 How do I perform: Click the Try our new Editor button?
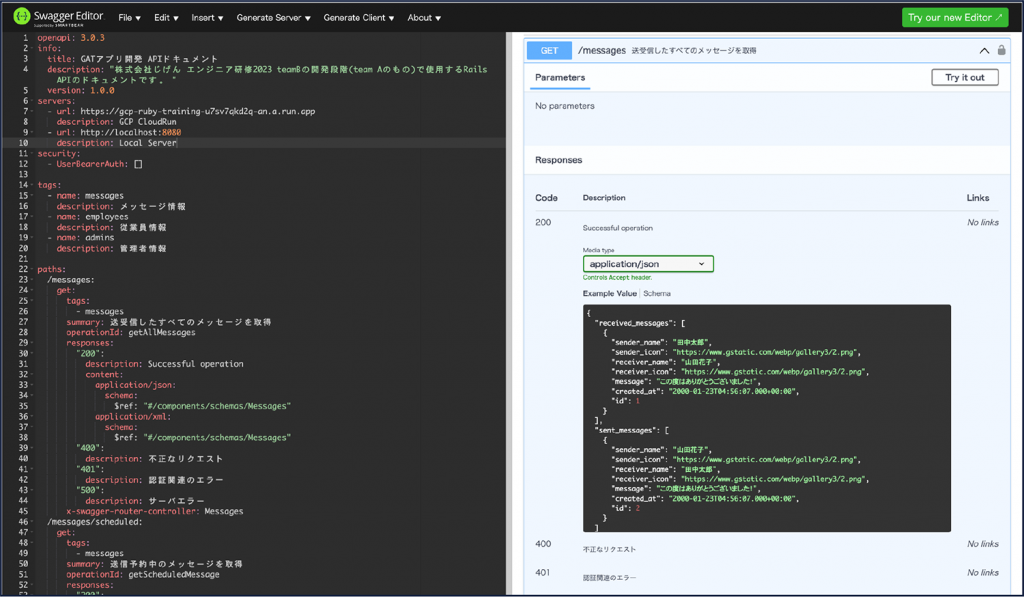(x=954, y=18)
